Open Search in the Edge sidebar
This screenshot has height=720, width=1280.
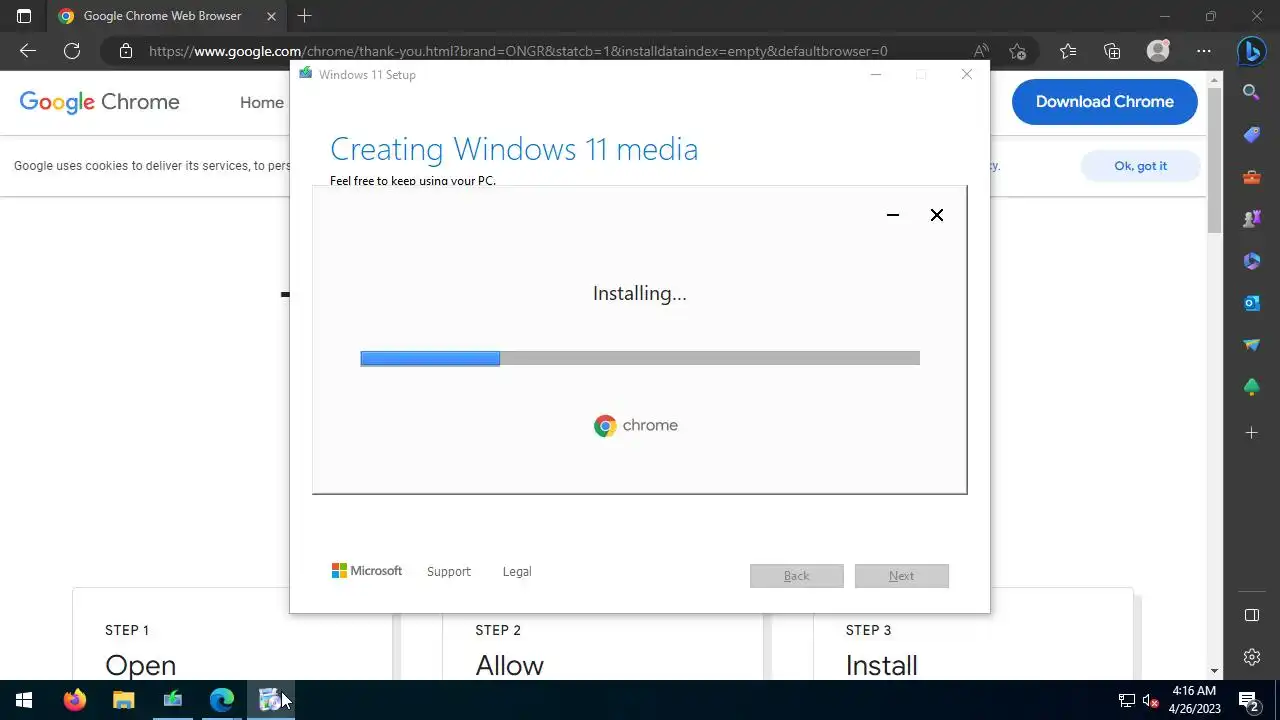point(1251,92)
